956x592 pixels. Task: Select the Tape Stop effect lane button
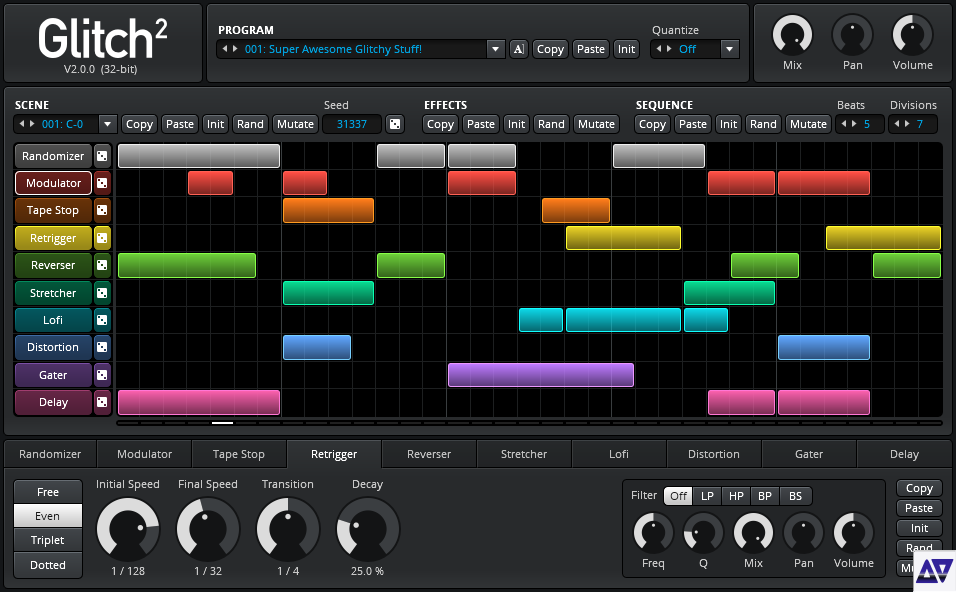tap(53, 210)
